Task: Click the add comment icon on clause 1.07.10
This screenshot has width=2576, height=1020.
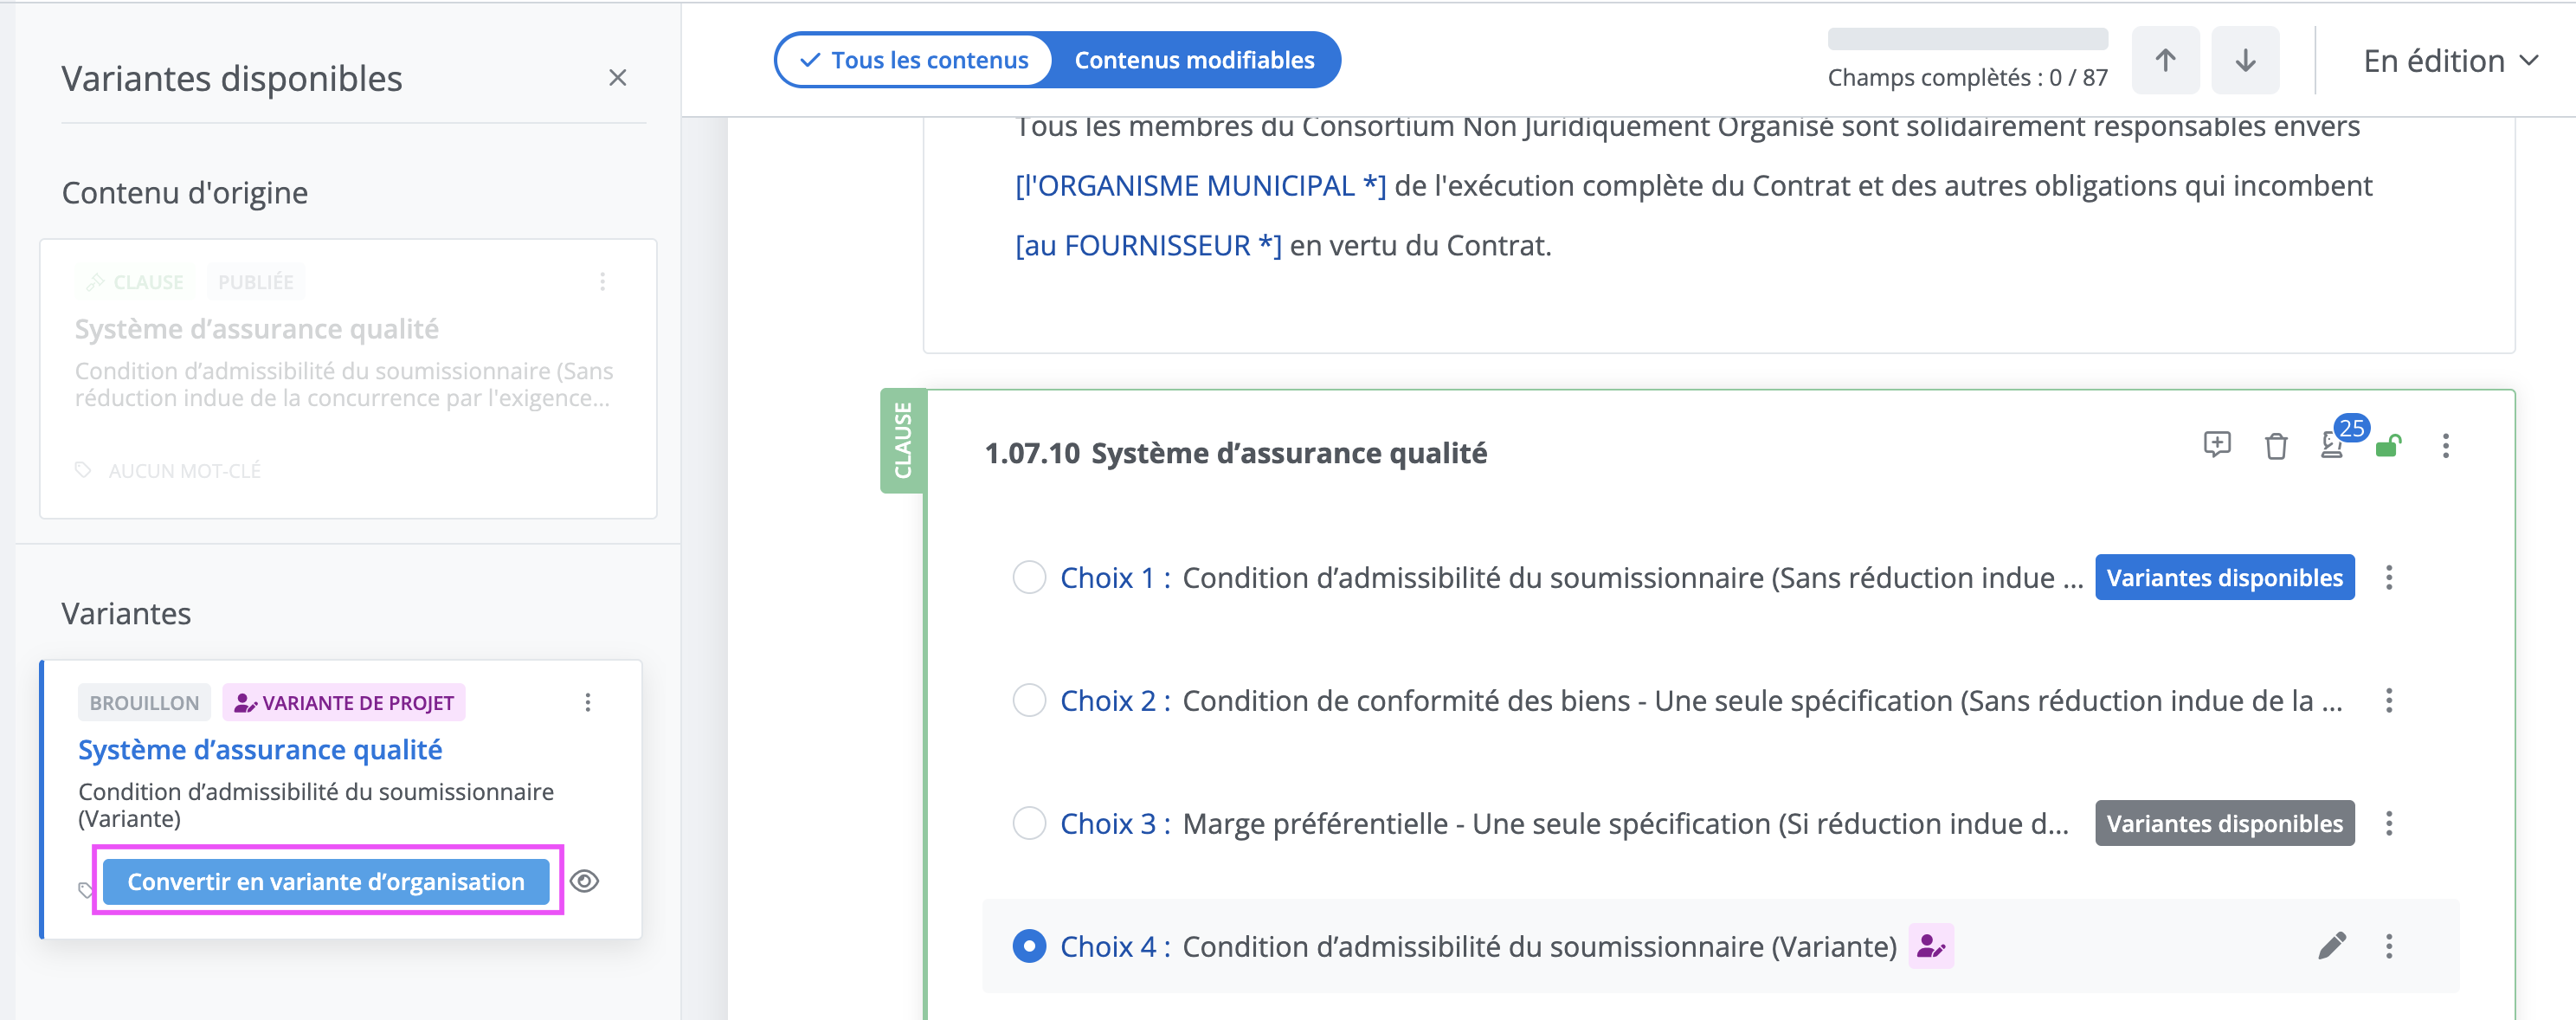Action: 2217,445
